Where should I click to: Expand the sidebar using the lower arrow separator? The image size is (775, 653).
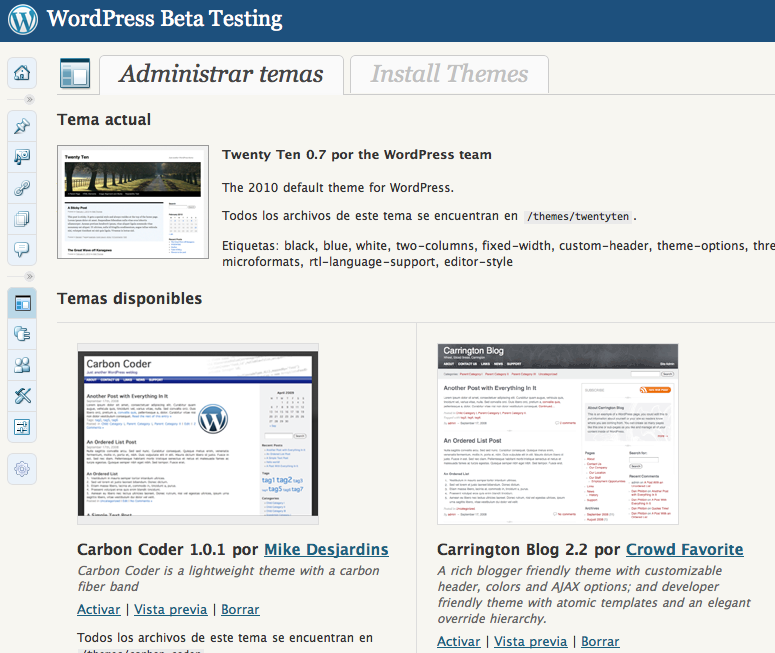pos(29,277)
